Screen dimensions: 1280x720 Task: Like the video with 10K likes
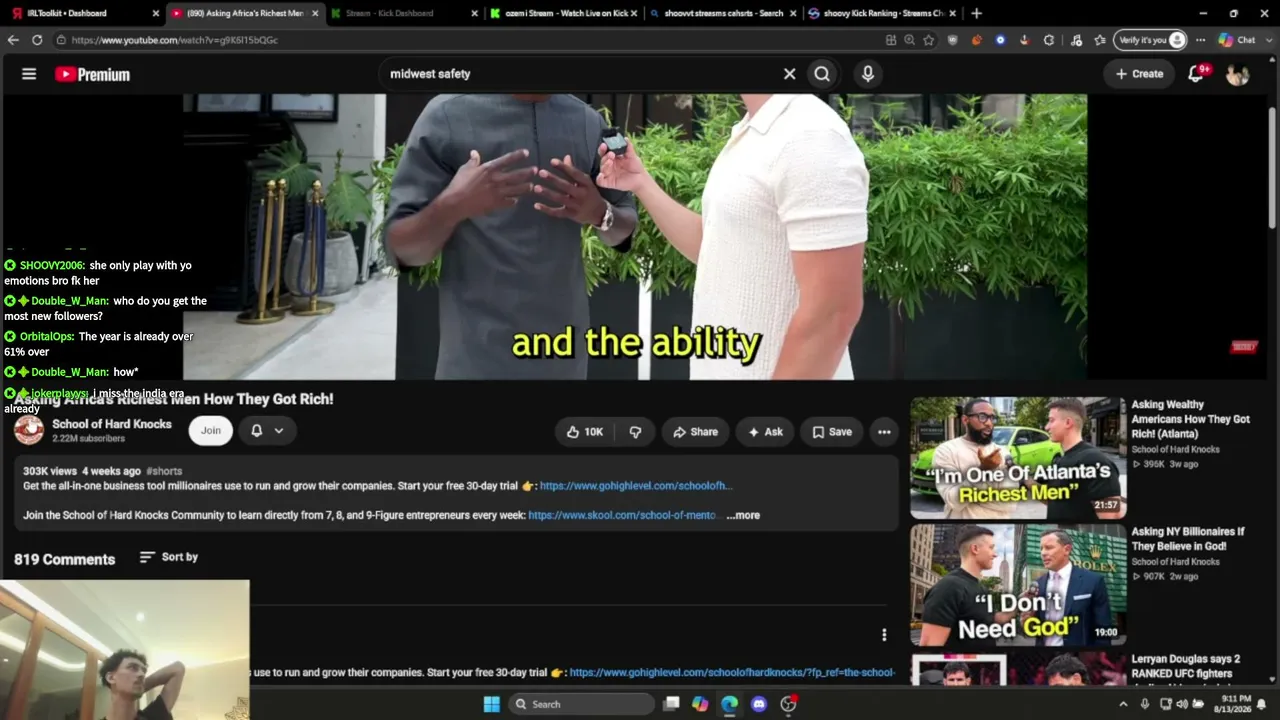click(x=585, y=432)
